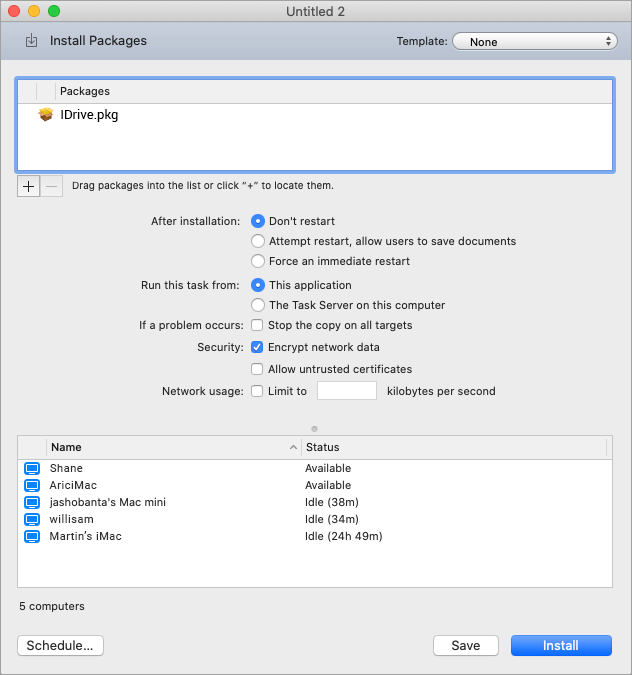Select the AriciMac computer icon
Image resolution: width=632 pixels, height=675 pixels.
[x=32, y=485]
